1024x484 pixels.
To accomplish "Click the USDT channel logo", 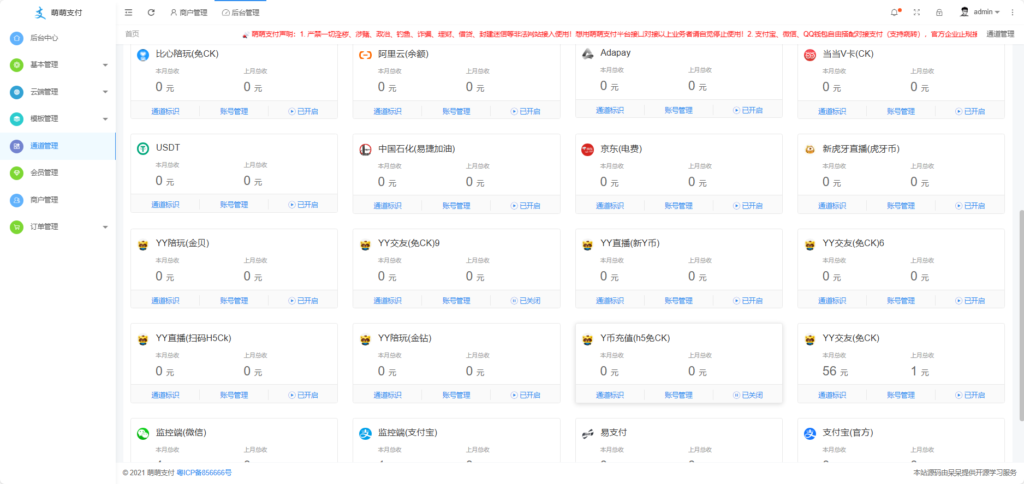I will 143,150.
